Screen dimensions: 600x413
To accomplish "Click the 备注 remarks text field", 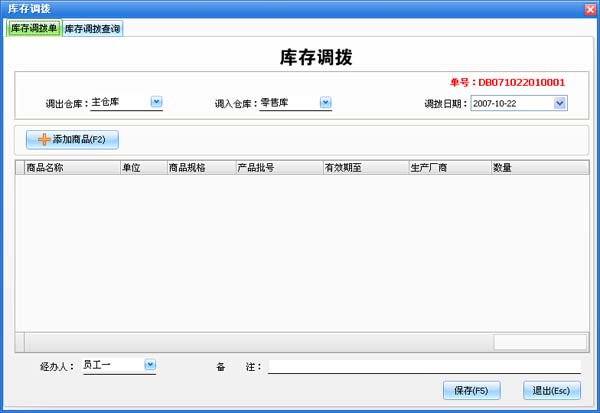I will 424,367.
